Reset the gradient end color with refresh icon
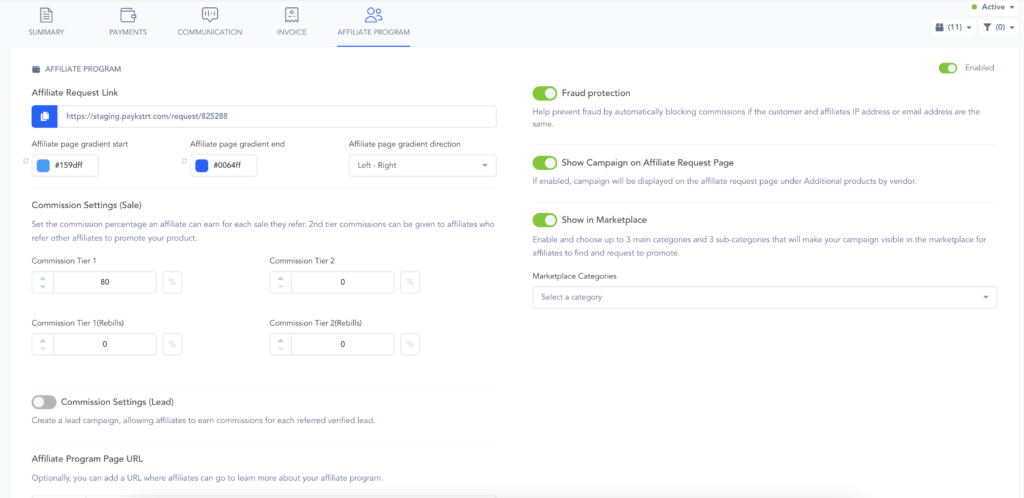 [x=185, y=160]
